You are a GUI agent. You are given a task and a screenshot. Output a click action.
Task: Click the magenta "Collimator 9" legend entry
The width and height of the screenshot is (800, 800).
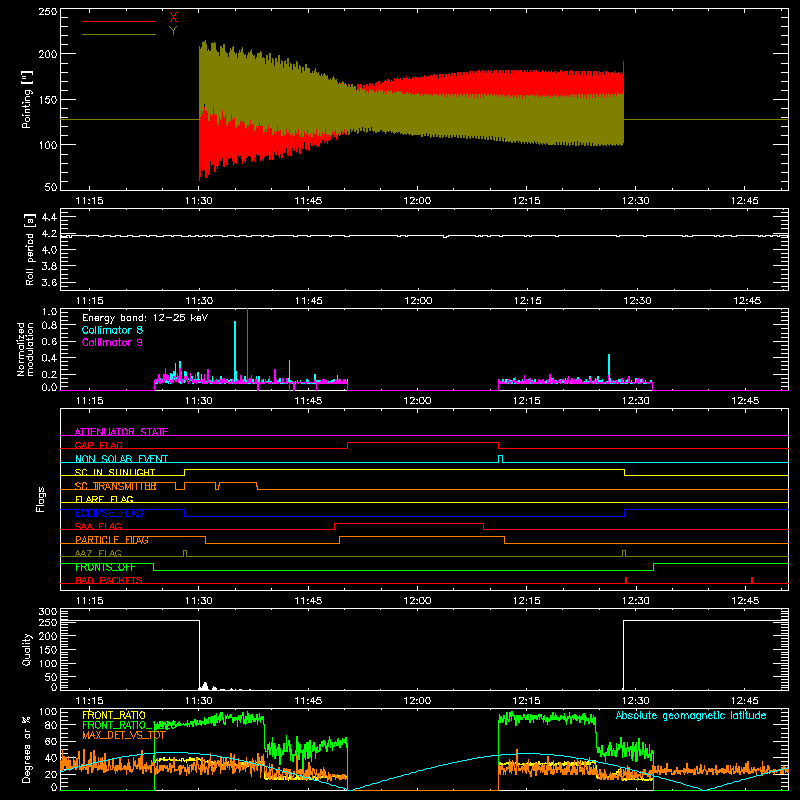click(112, 342)
